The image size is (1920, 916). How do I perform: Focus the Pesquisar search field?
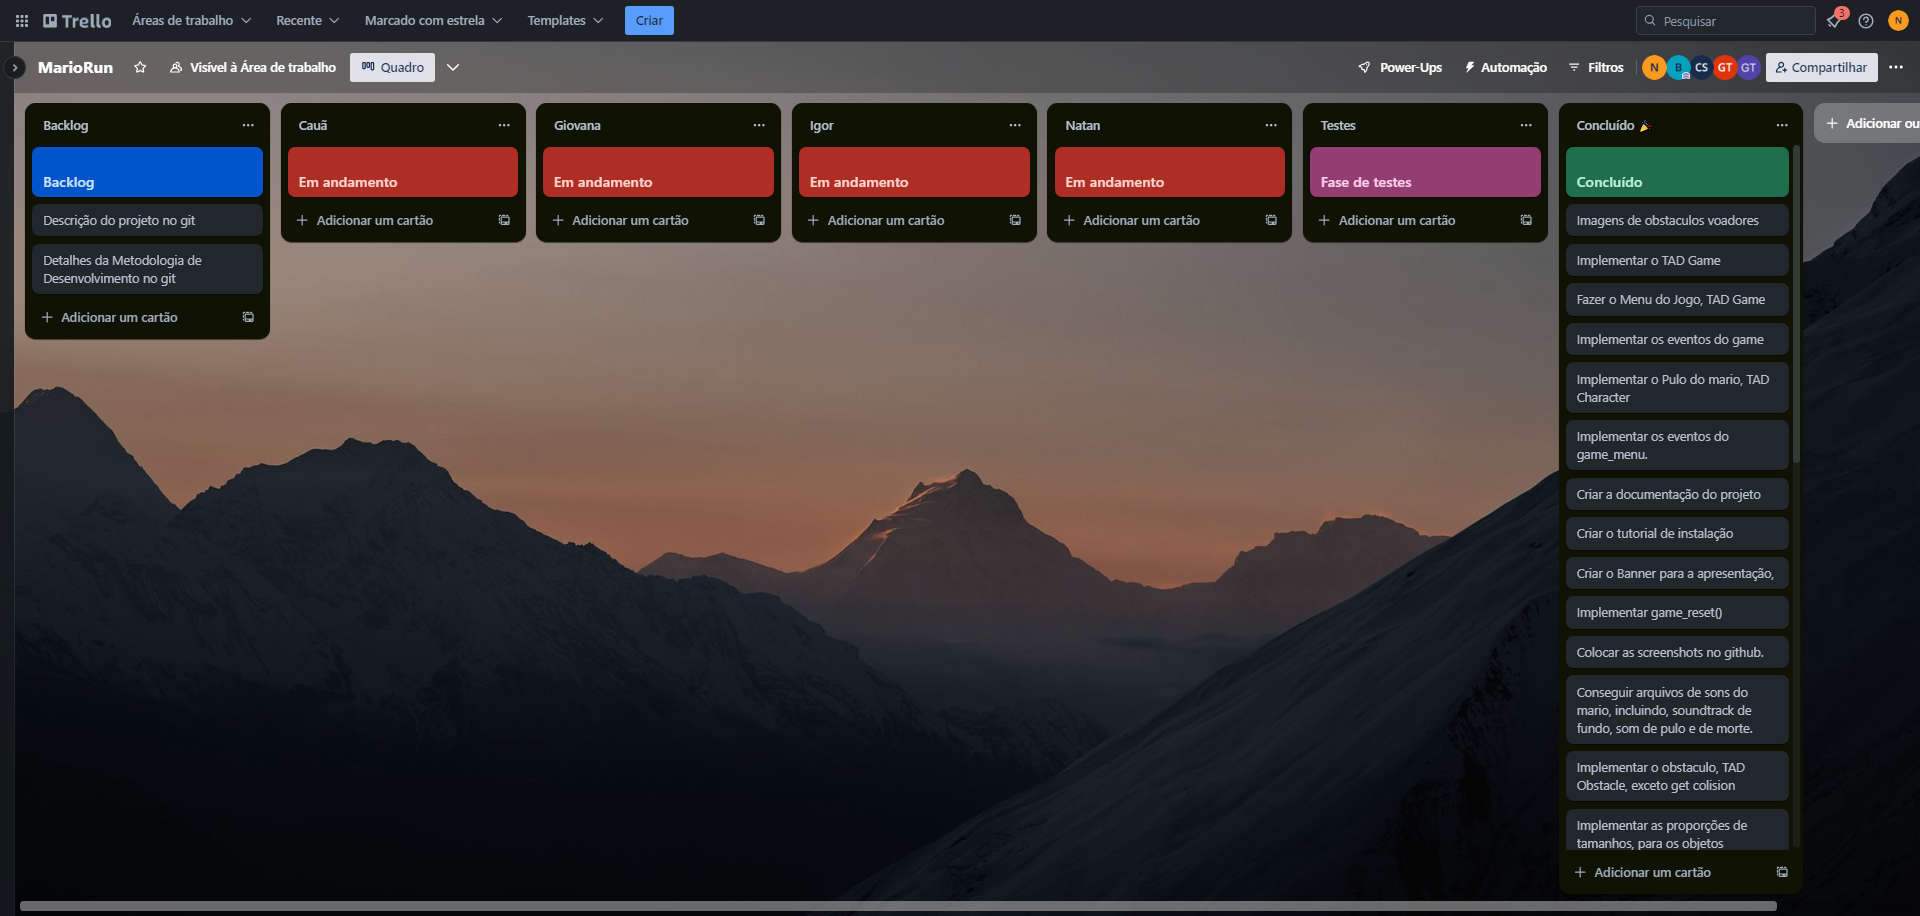pos(1725,21)
